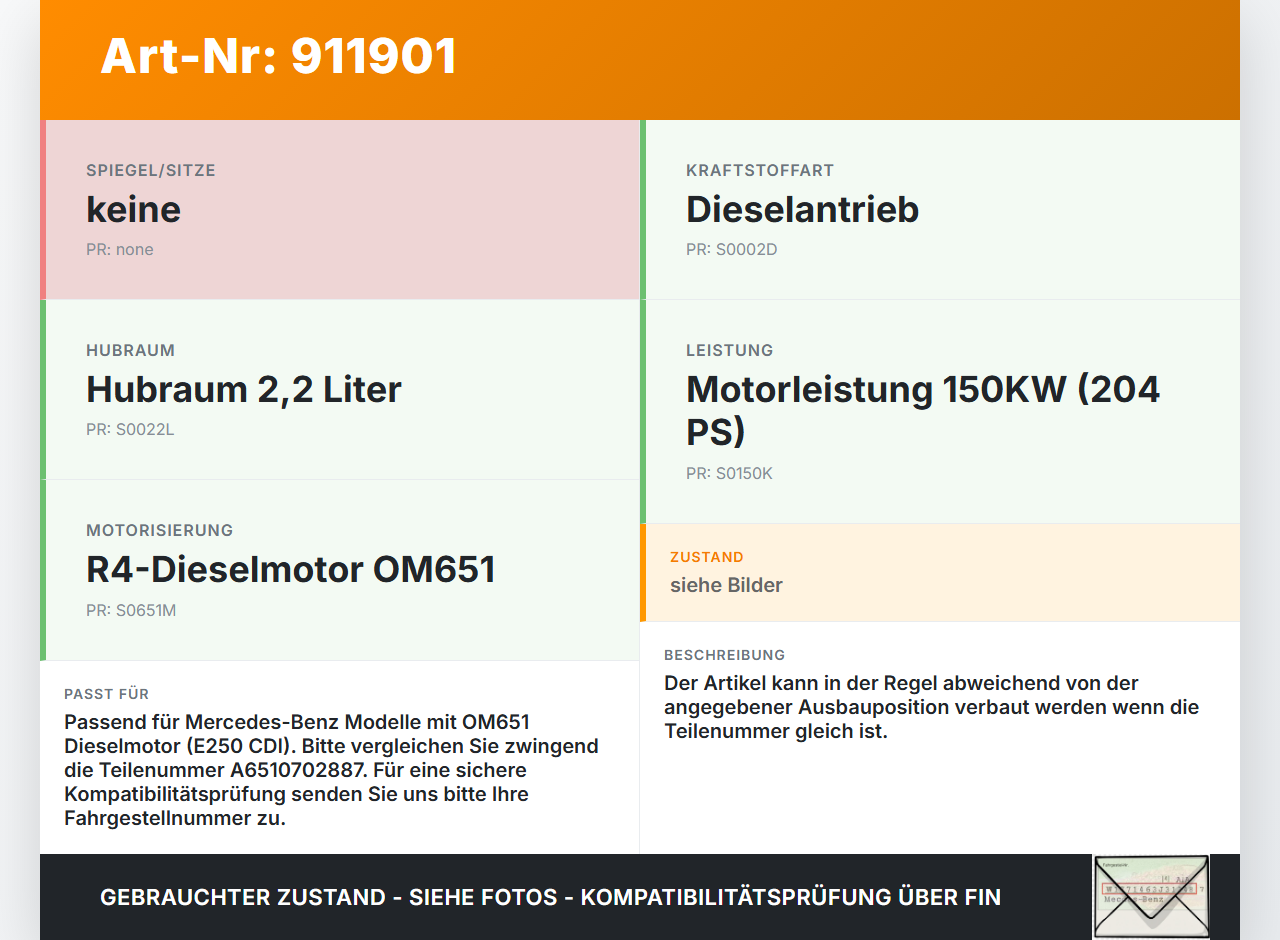Click the value 'keine'

point(134,209)
